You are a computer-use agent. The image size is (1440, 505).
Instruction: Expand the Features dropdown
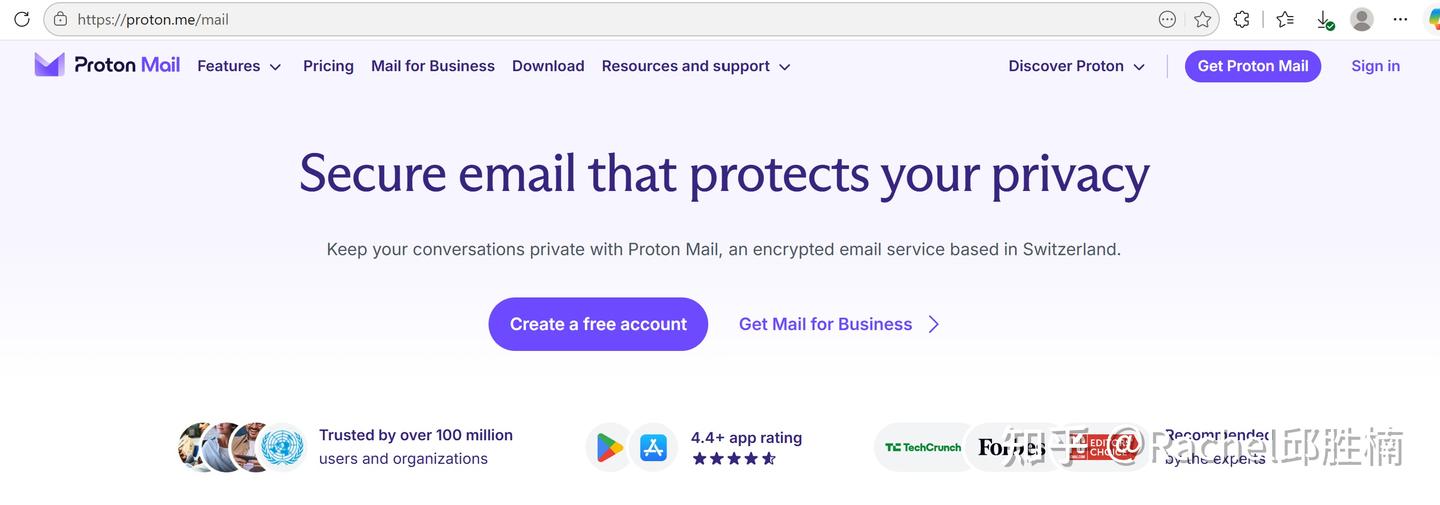click(x=240, y=66)
